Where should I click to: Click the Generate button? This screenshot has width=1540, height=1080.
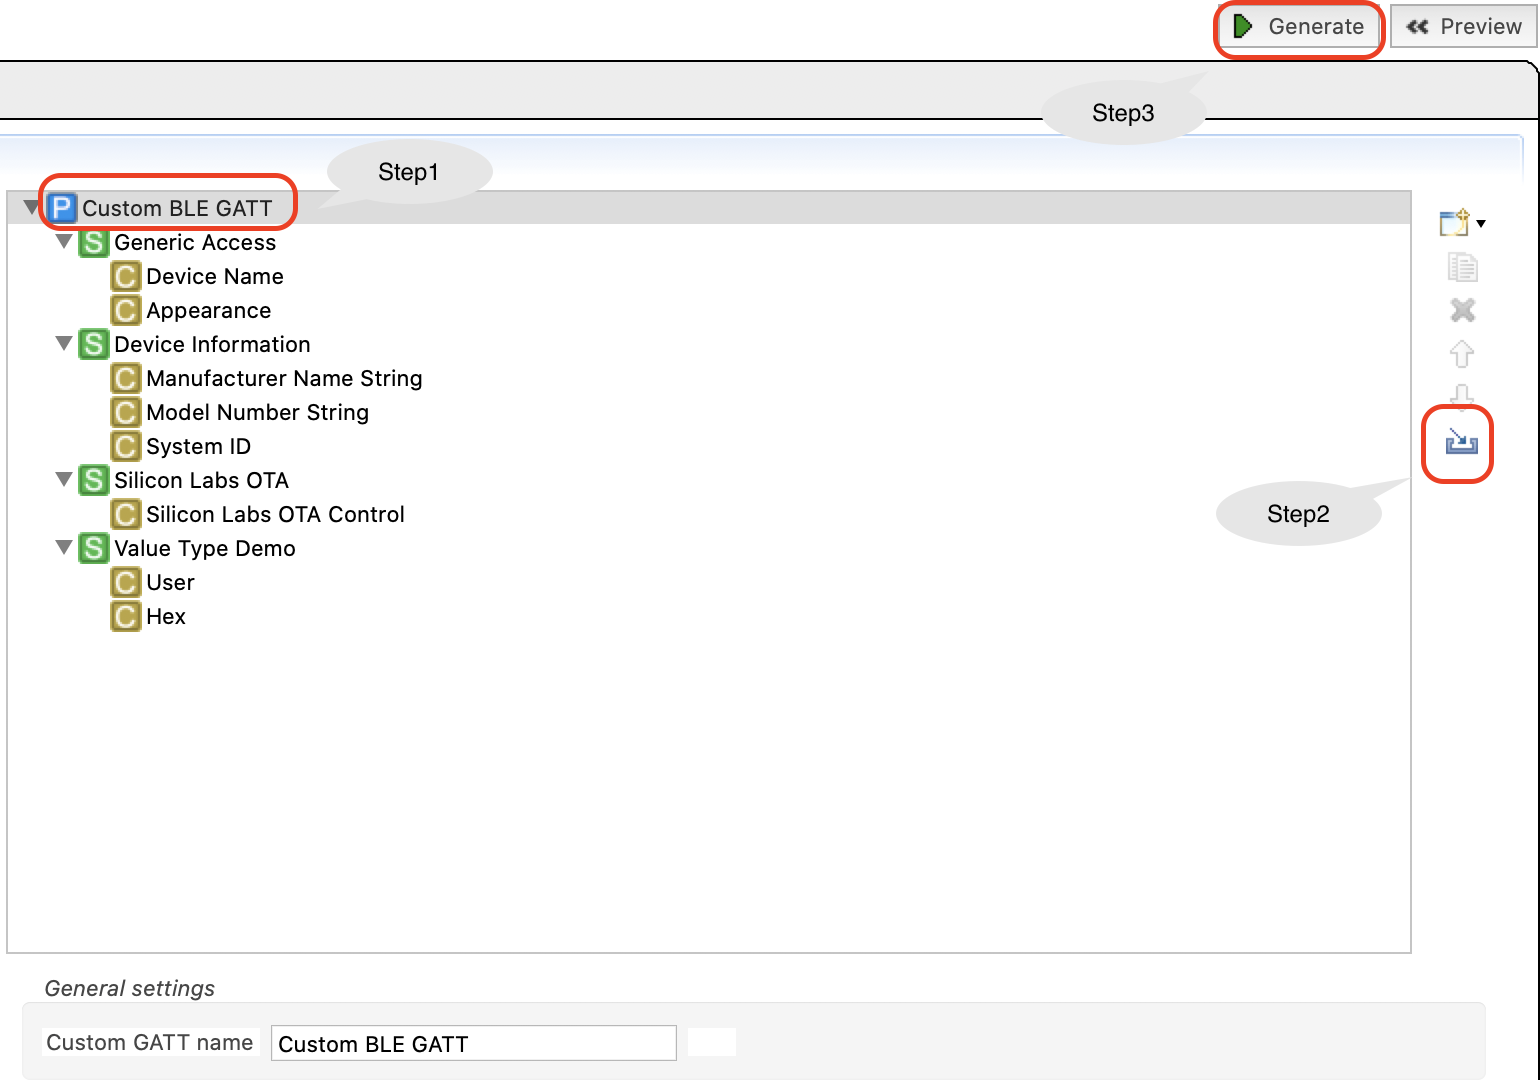[1299, 27]
